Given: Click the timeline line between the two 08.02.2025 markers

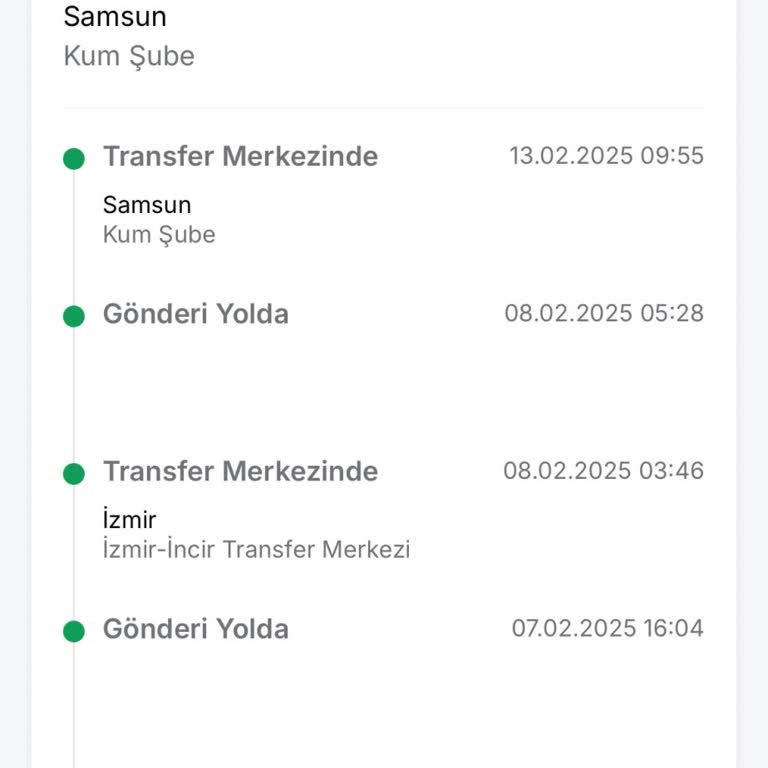Looking at the screenshot, I should click(74, 395).
